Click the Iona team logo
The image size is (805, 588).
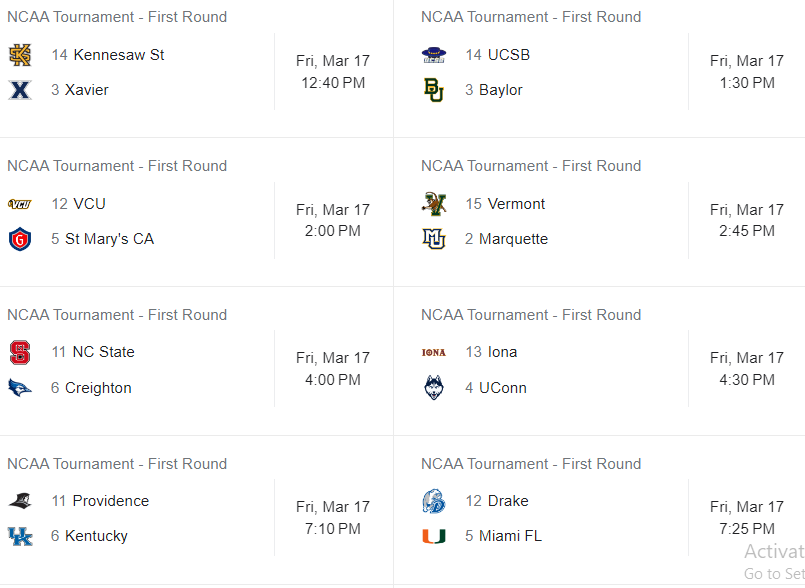(x=434, y=352)
